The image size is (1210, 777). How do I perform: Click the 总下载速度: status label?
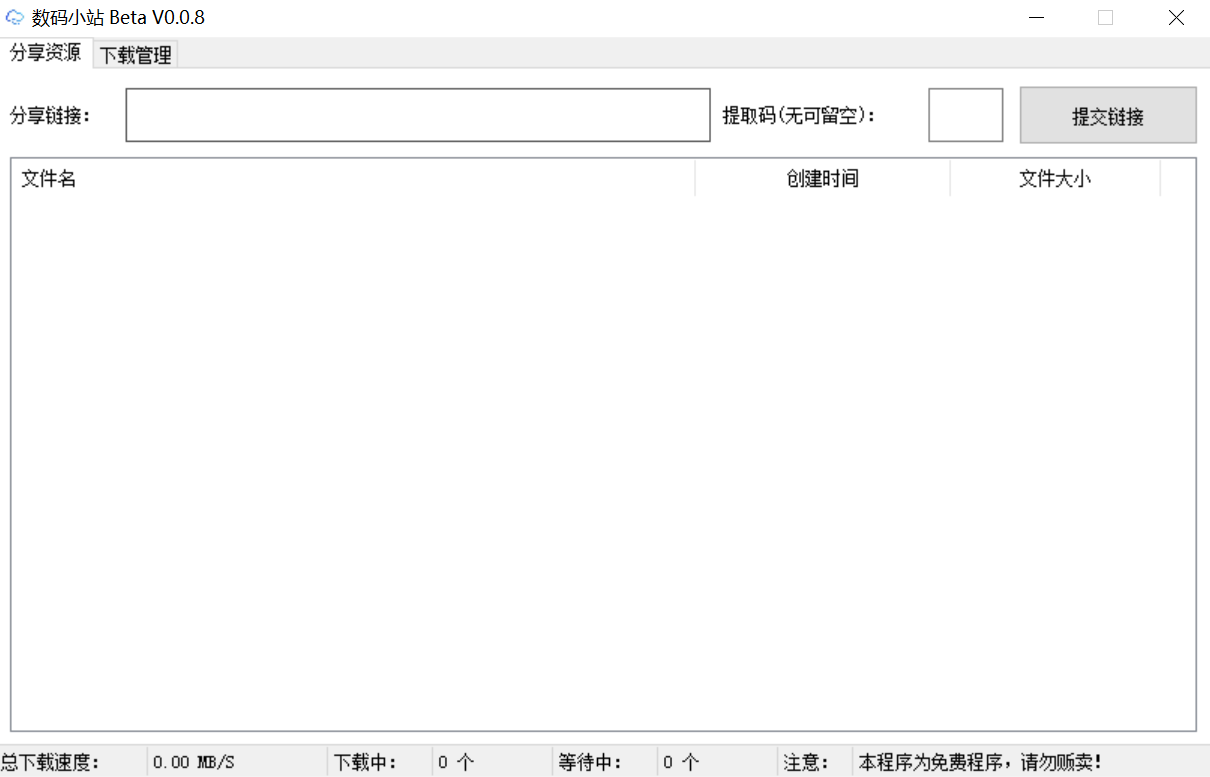point(50,762)
